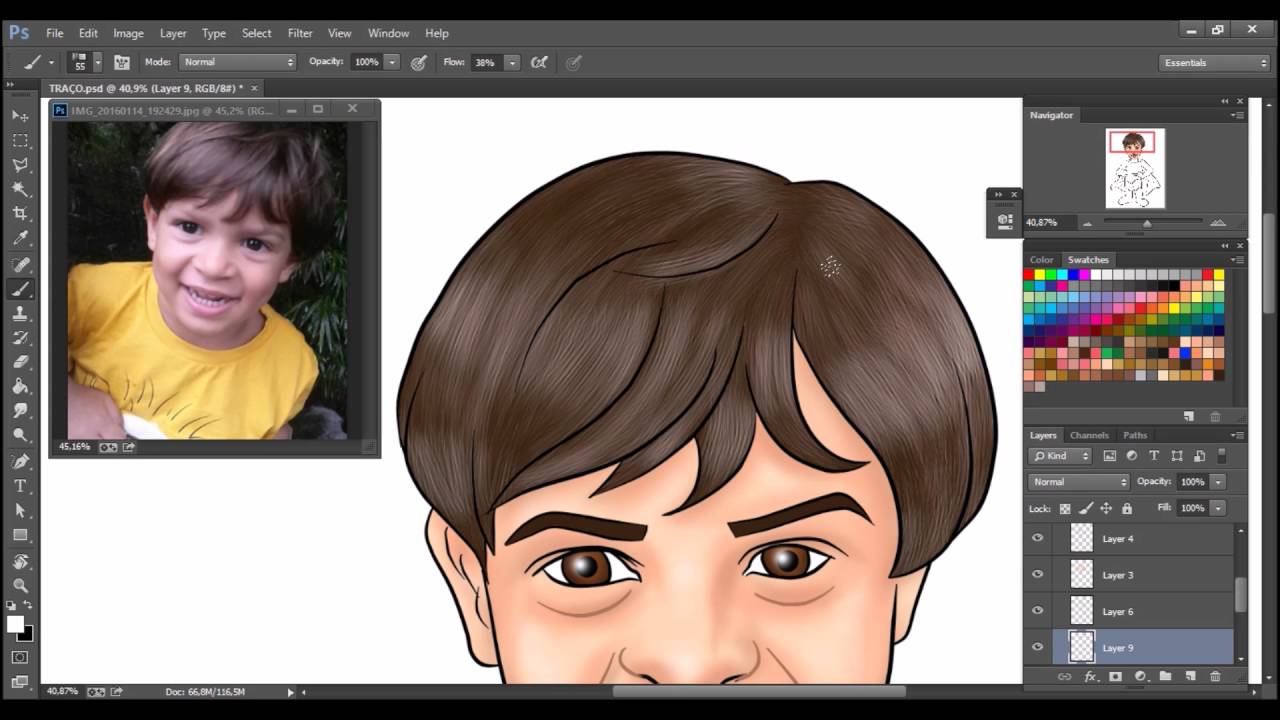Change screen mode at toolbox bottom
Viewport: 1280px width, 720px height.
click(x=20, y=682)
